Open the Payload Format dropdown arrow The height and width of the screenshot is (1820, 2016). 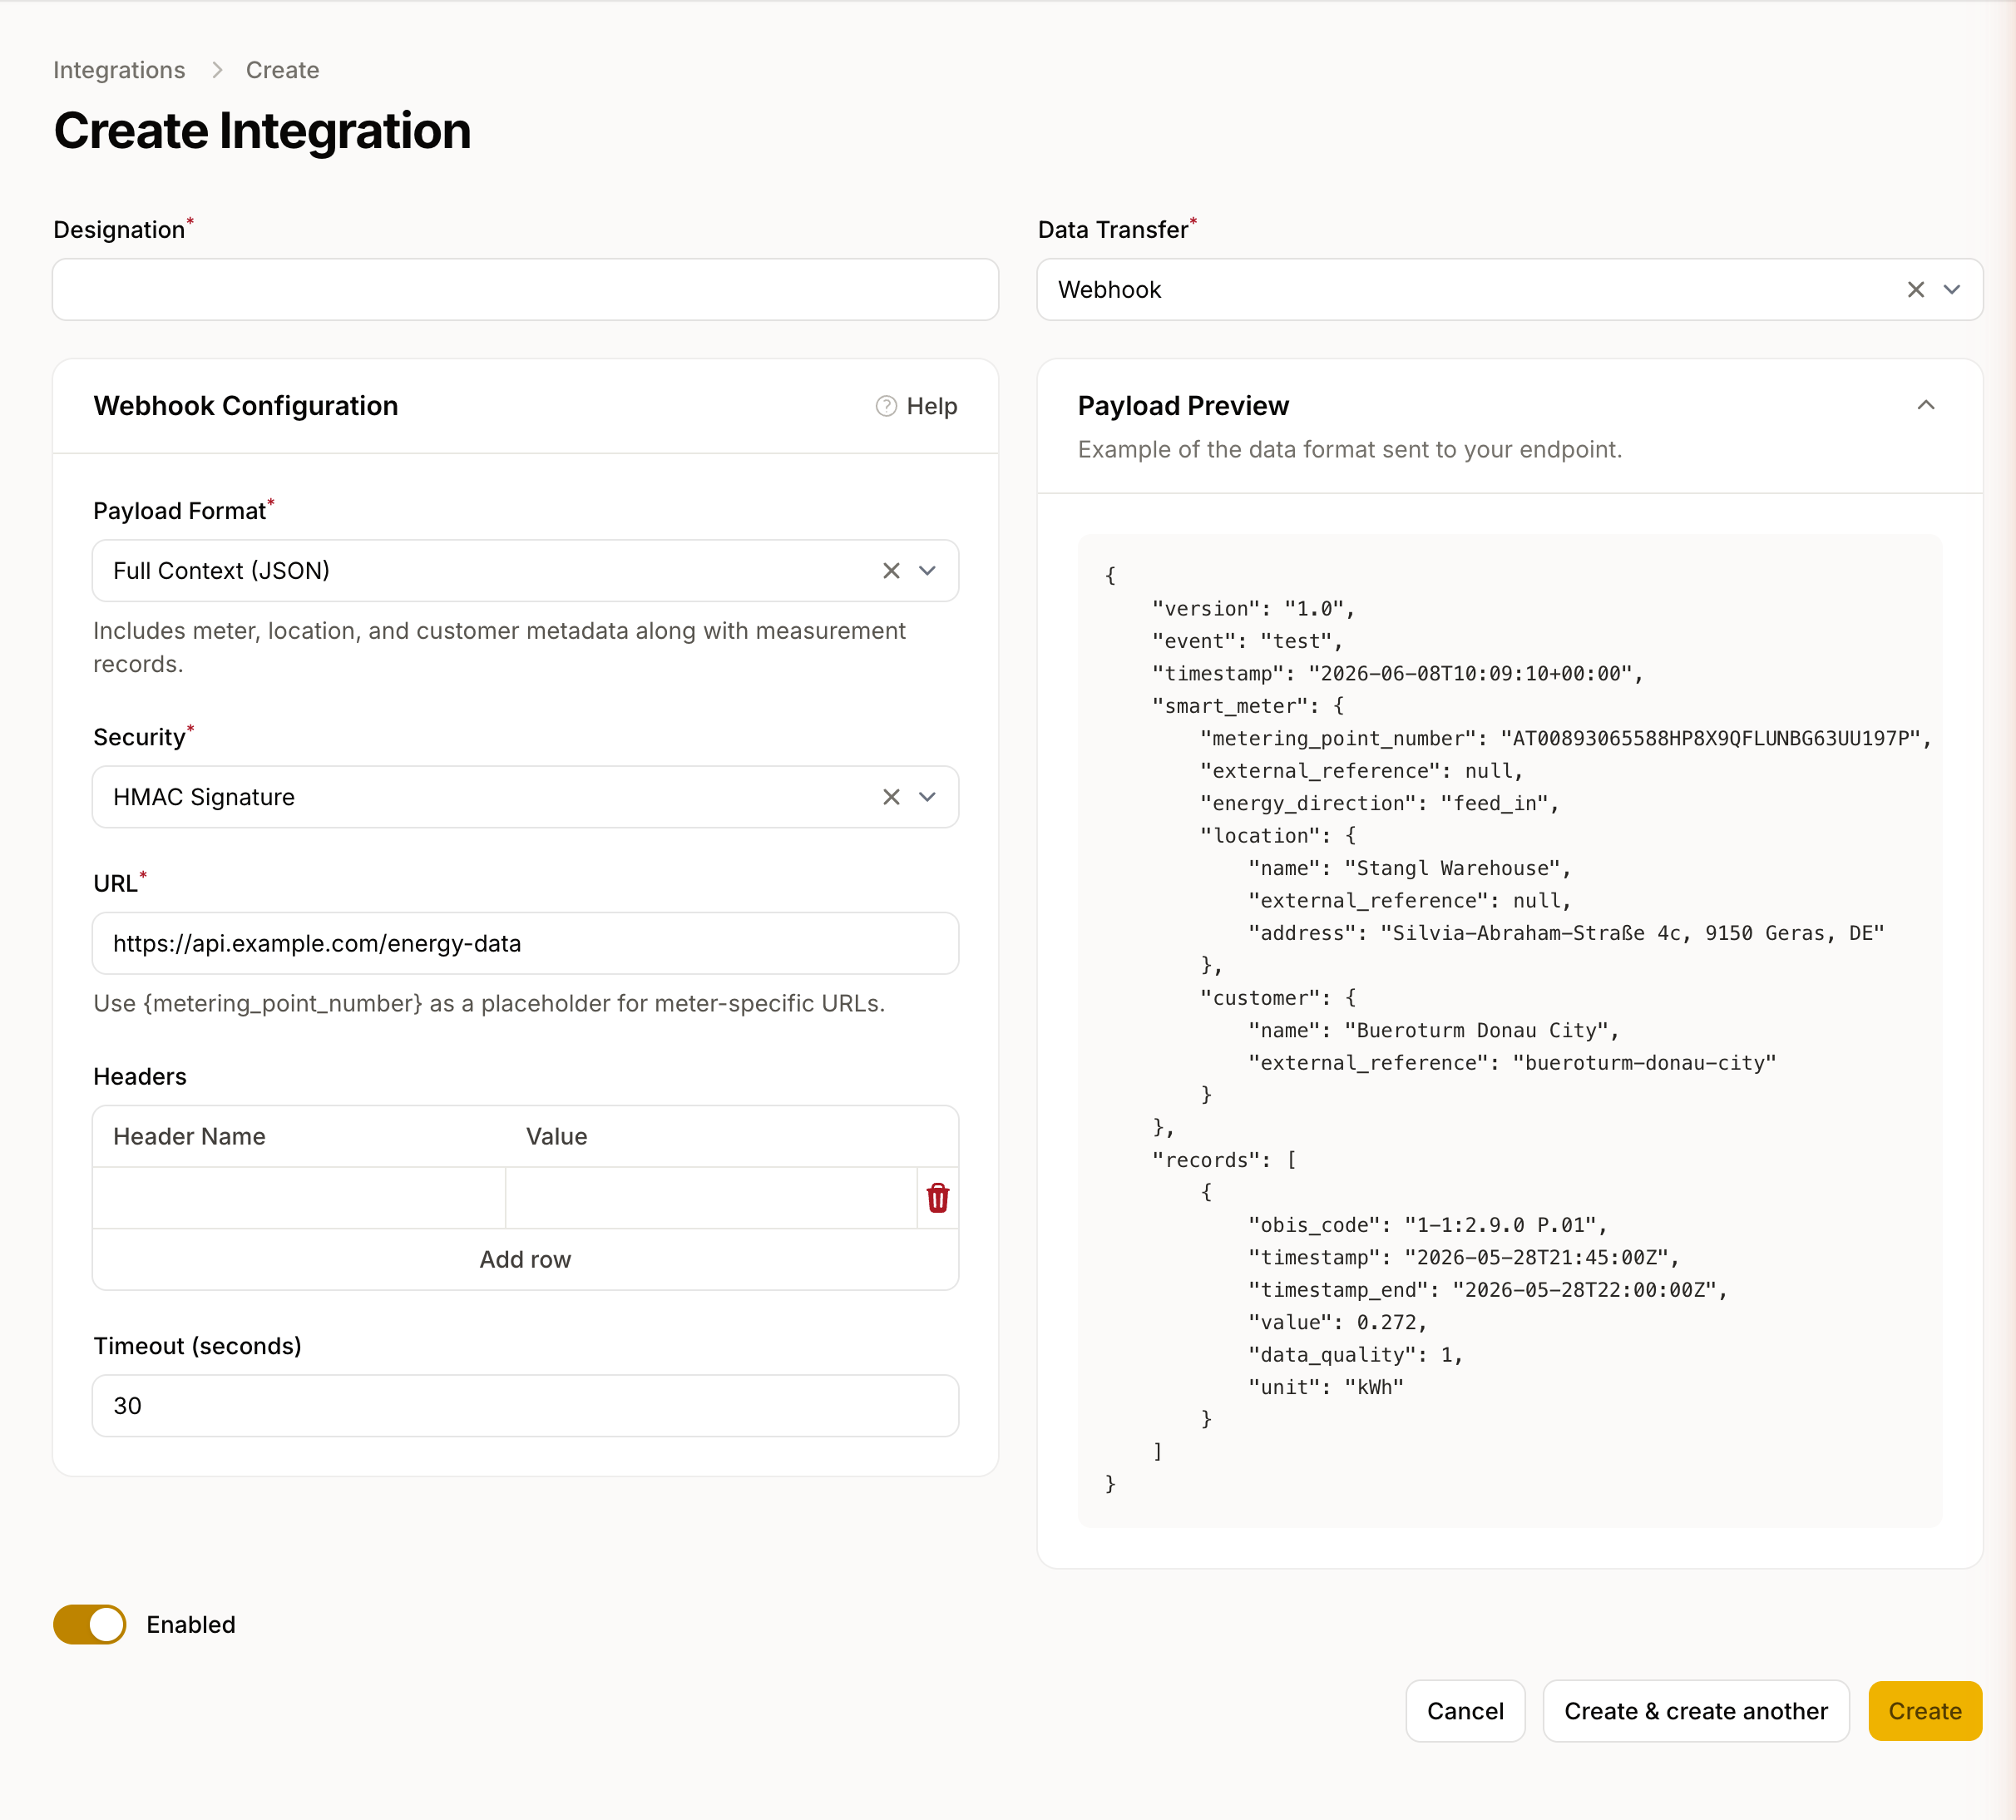(x=927, y=571)
